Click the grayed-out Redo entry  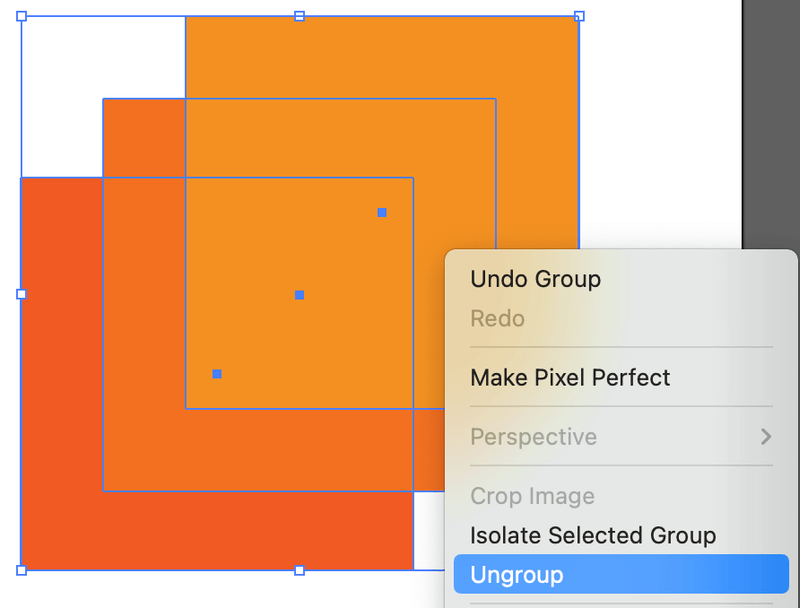click(x=497, y=318)
